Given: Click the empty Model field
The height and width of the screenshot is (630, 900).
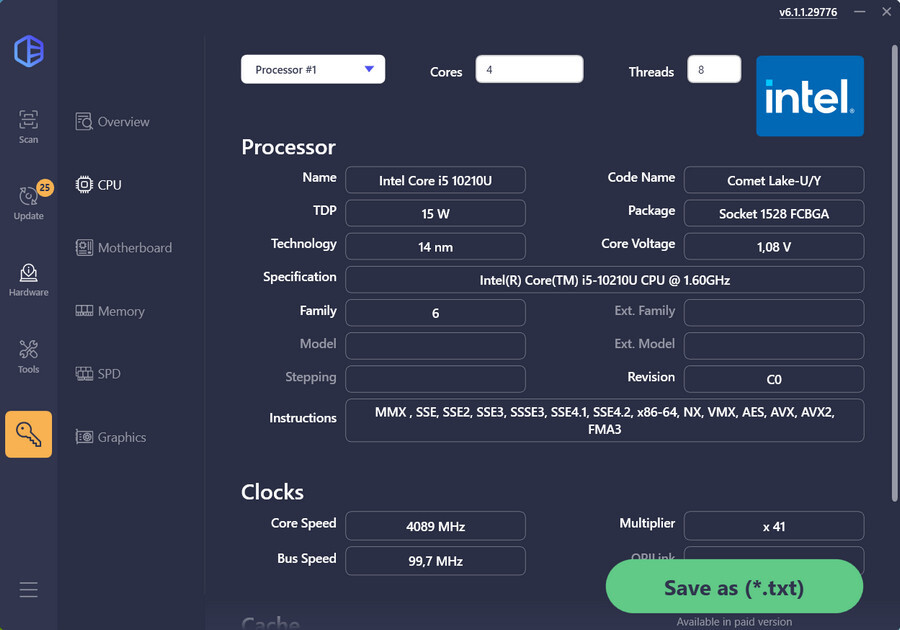Looking at the screenshot, I should pyautogui.click(x=435, y=346).
